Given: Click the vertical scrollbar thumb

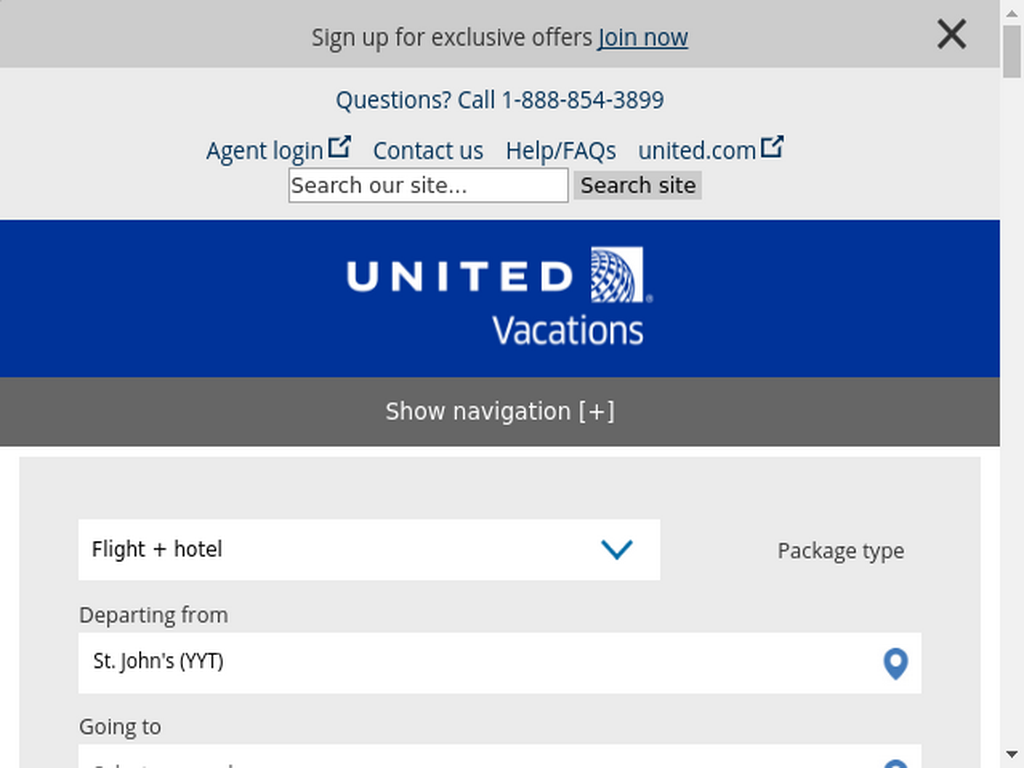Looking at the screenshot, I should [1012, 52].
